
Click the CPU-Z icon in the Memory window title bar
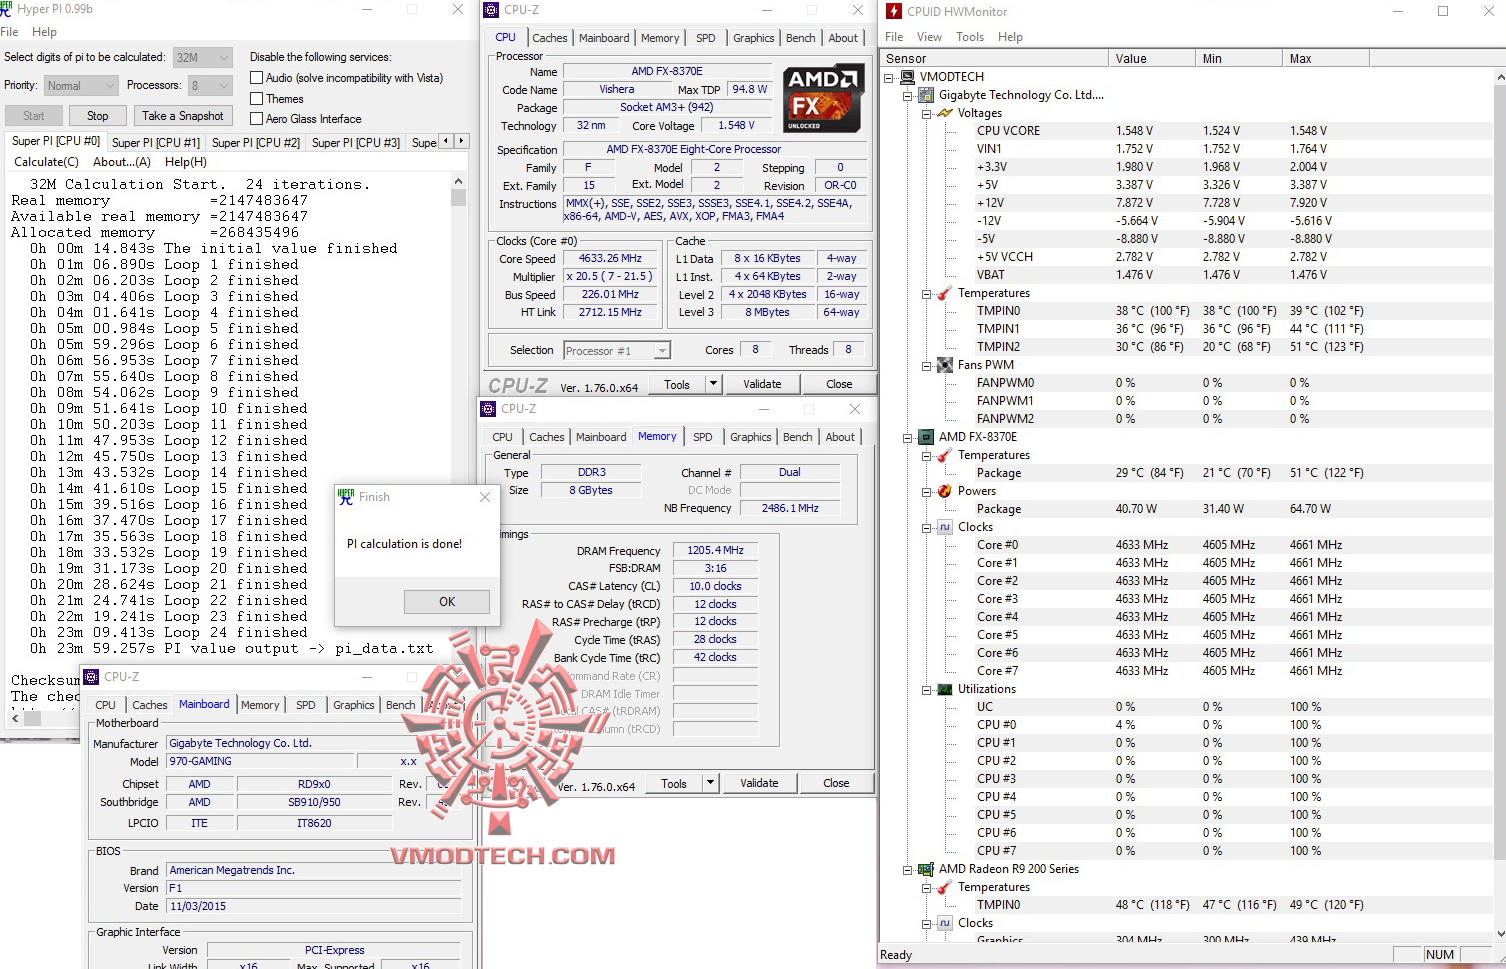488,409
